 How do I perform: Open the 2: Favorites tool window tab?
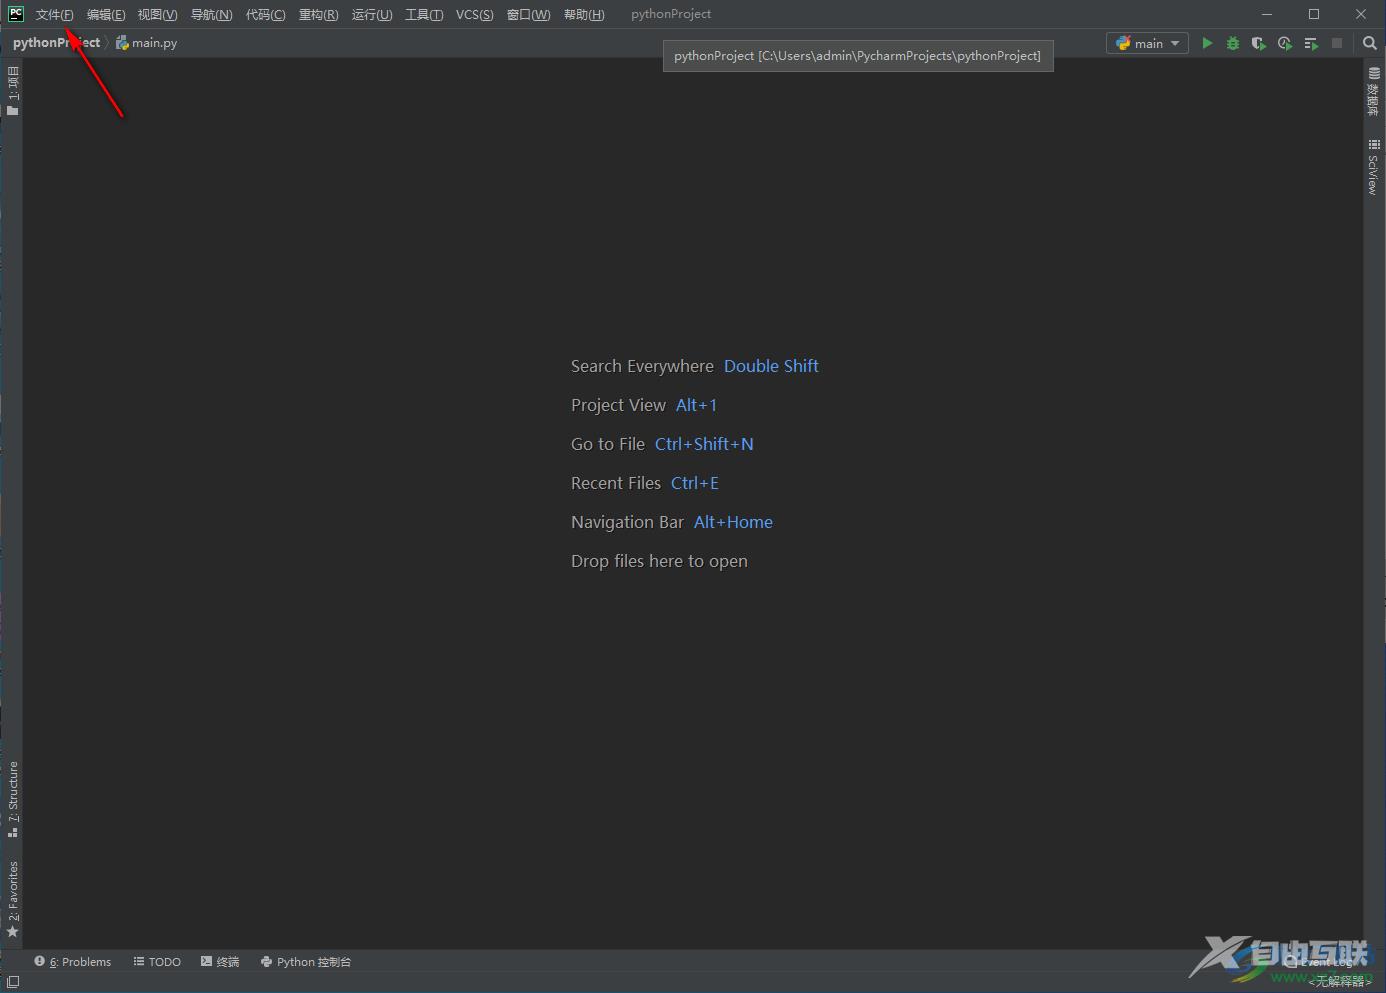13,899
